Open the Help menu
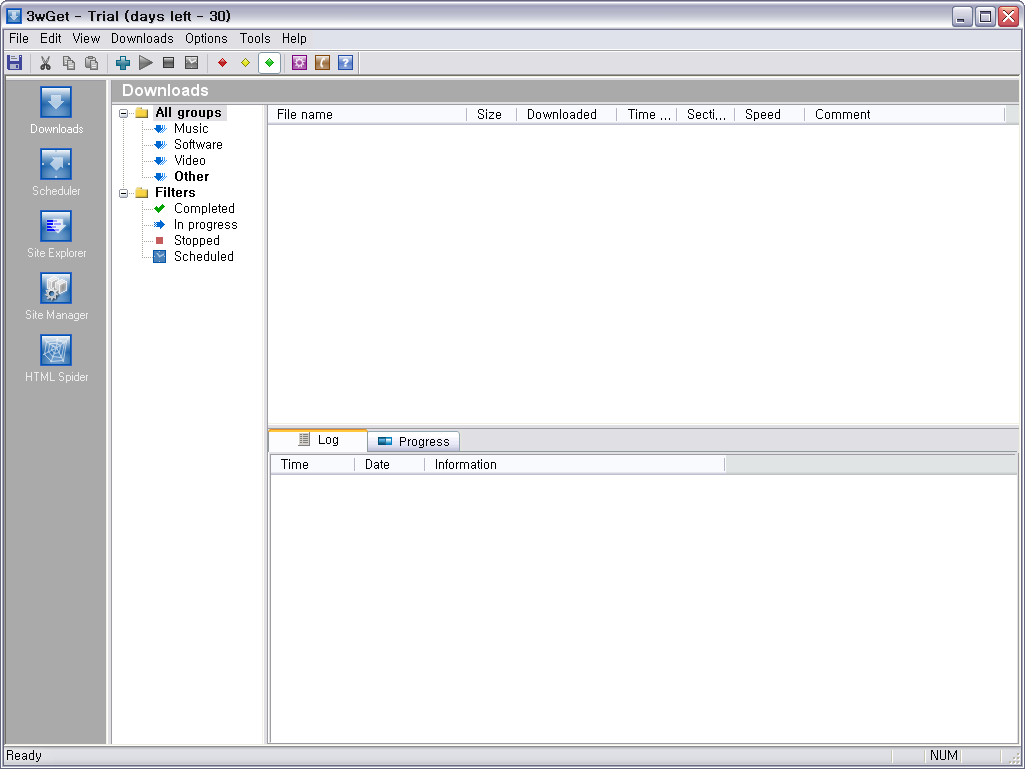 click(x=294, y=39)
